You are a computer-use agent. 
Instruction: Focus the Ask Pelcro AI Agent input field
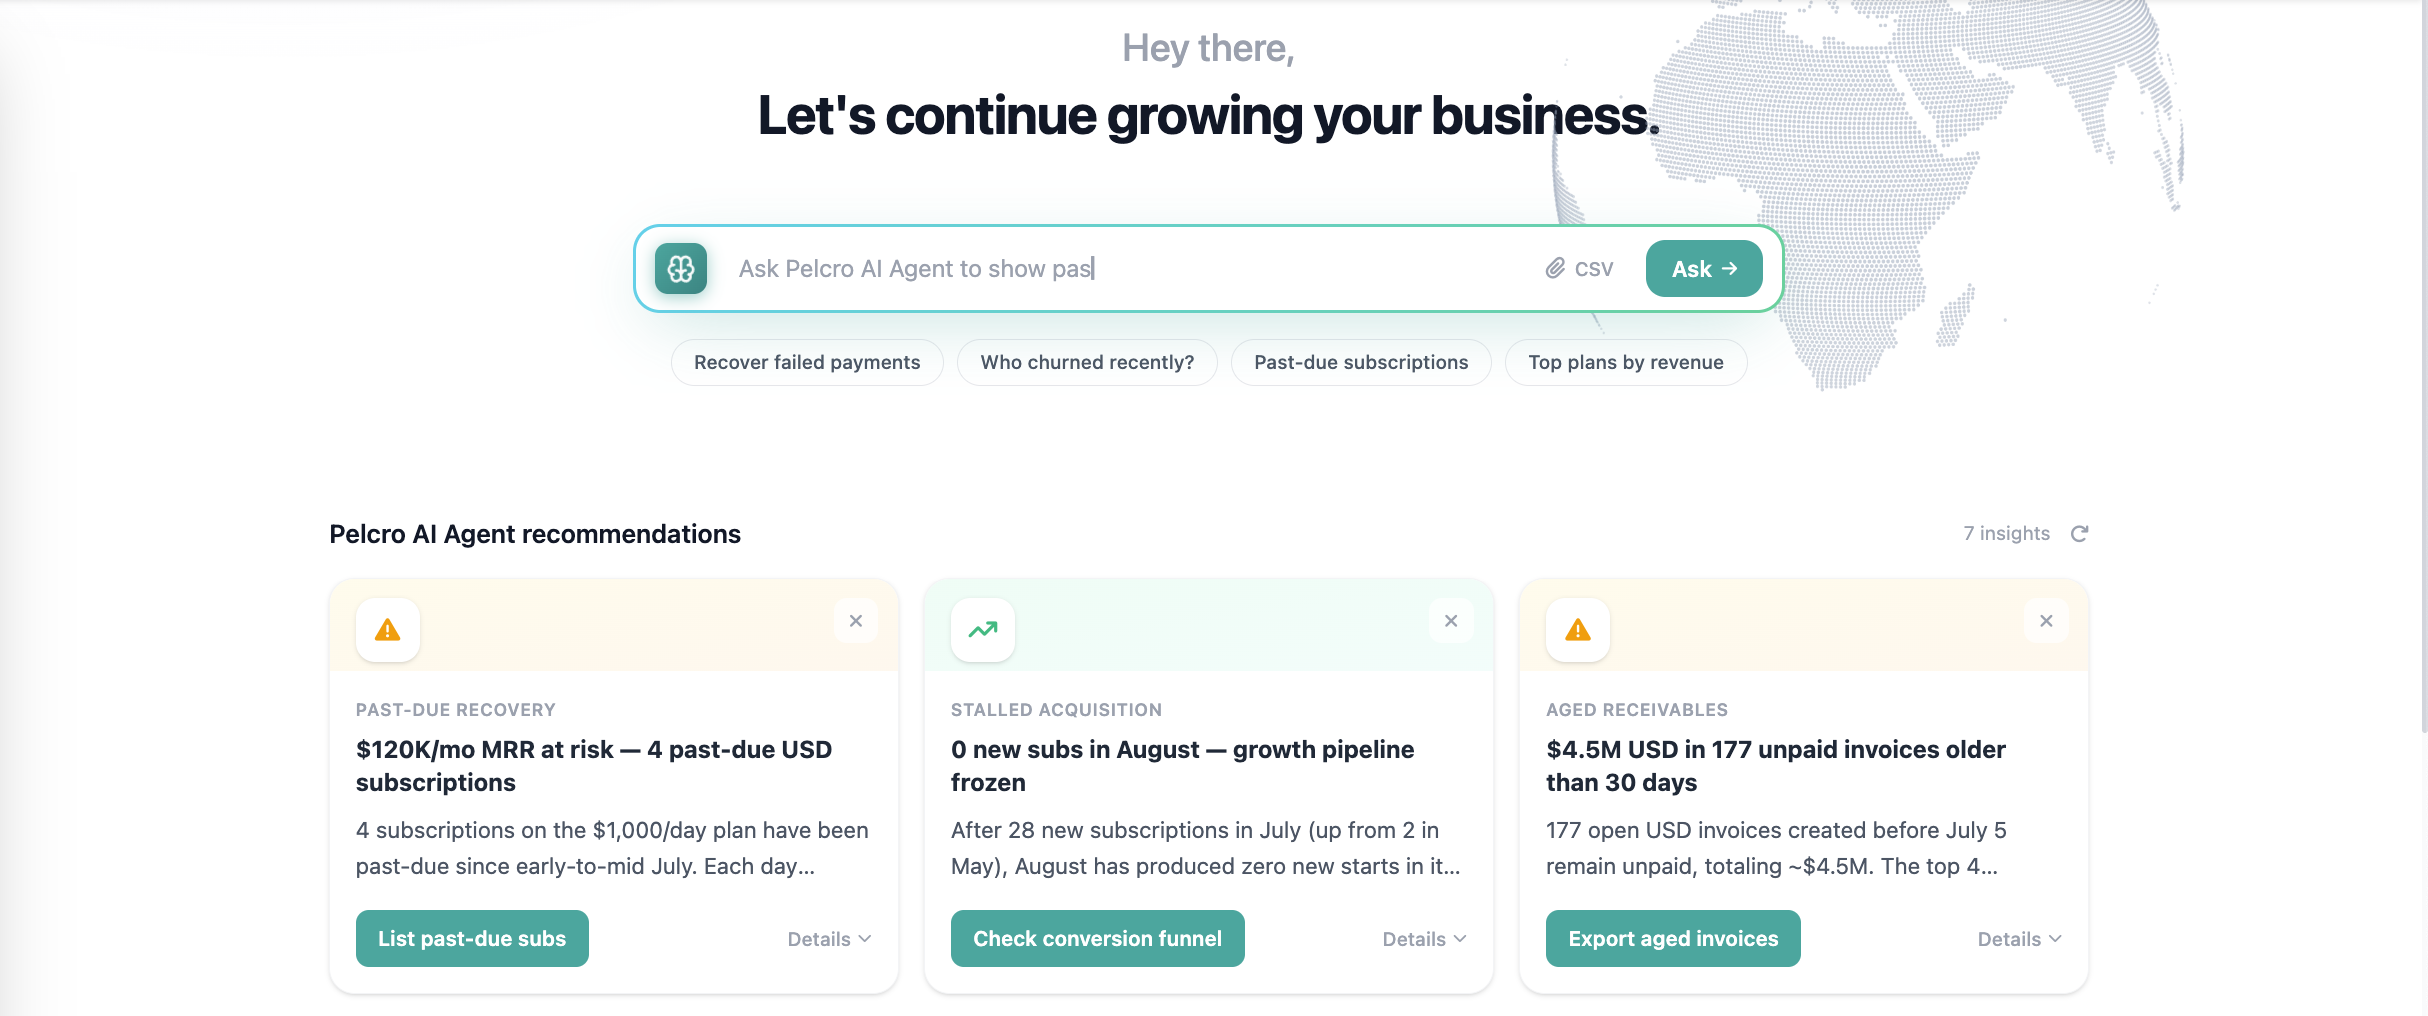click(1130, 269)
